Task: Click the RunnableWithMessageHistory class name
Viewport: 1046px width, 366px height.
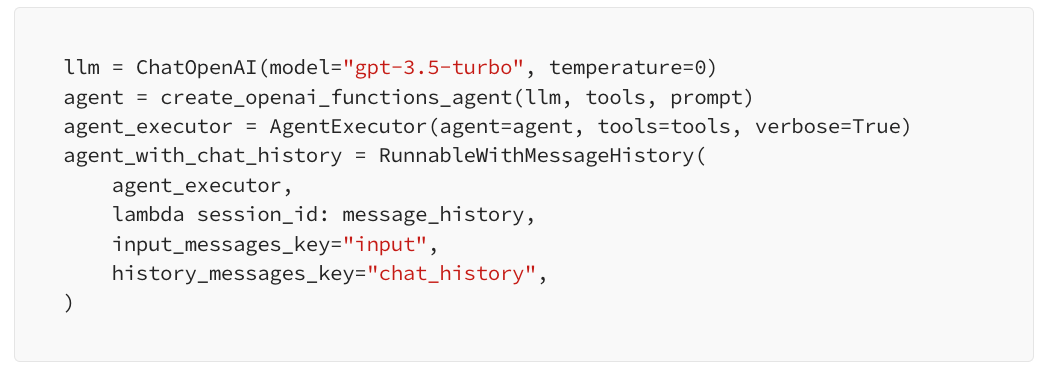Action: coord(536,156)
